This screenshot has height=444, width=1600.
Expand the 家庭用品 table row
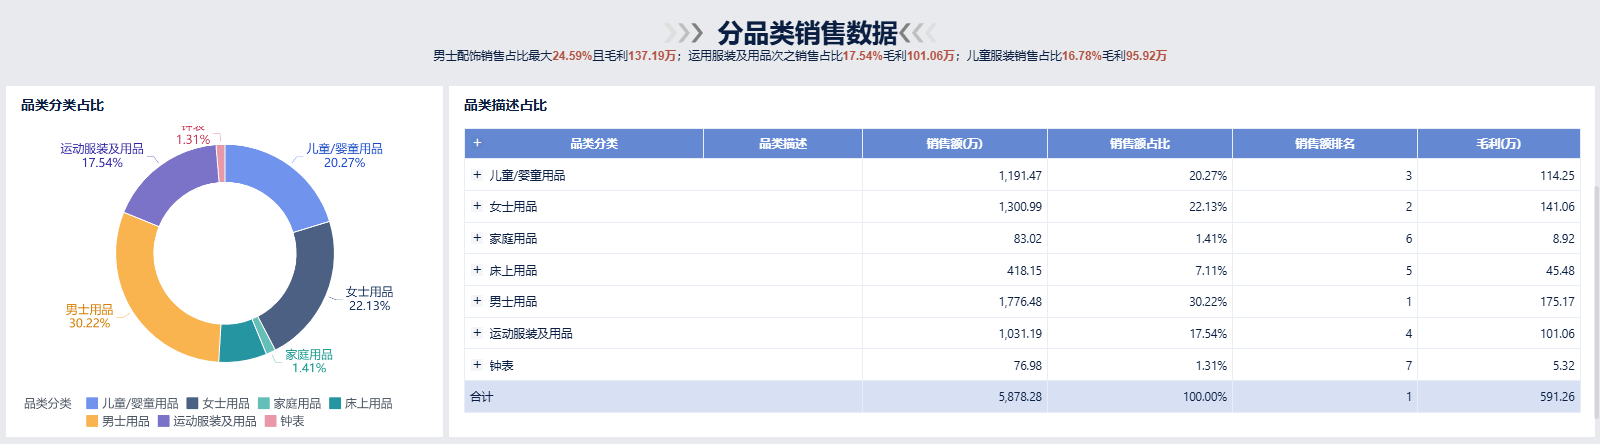(477, 238)
